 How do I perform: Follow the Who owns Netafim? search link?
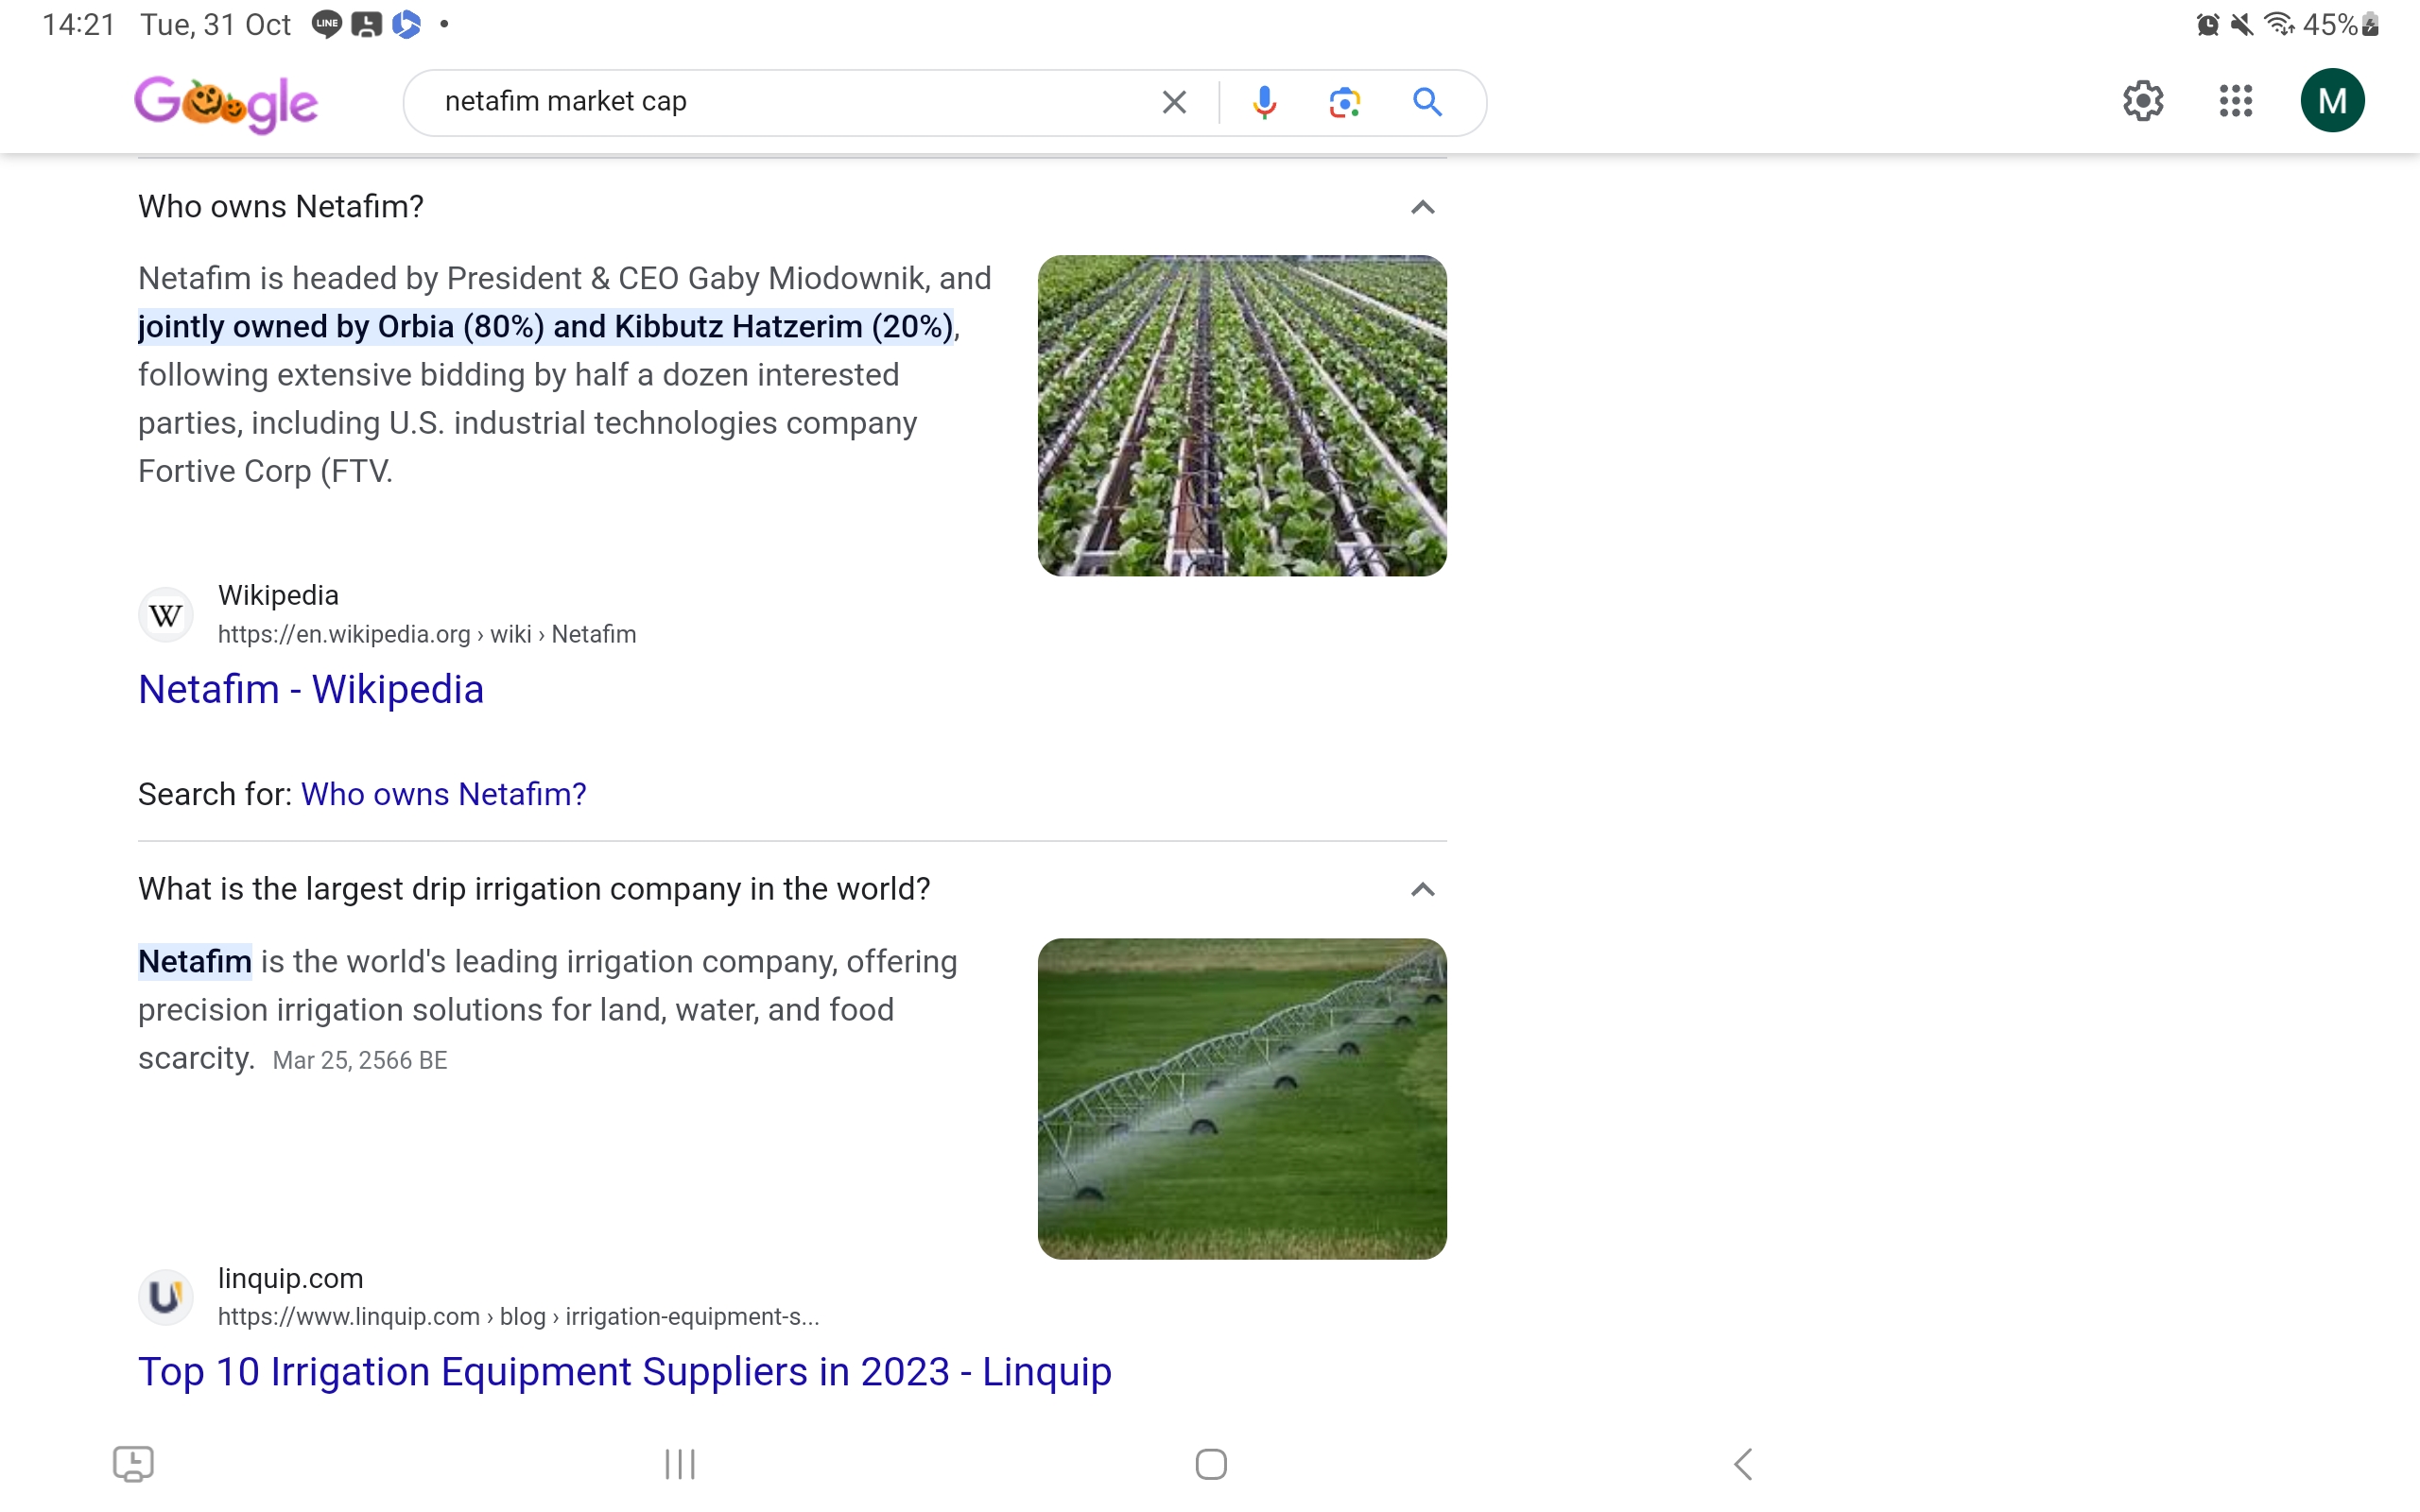click(443, 794)
